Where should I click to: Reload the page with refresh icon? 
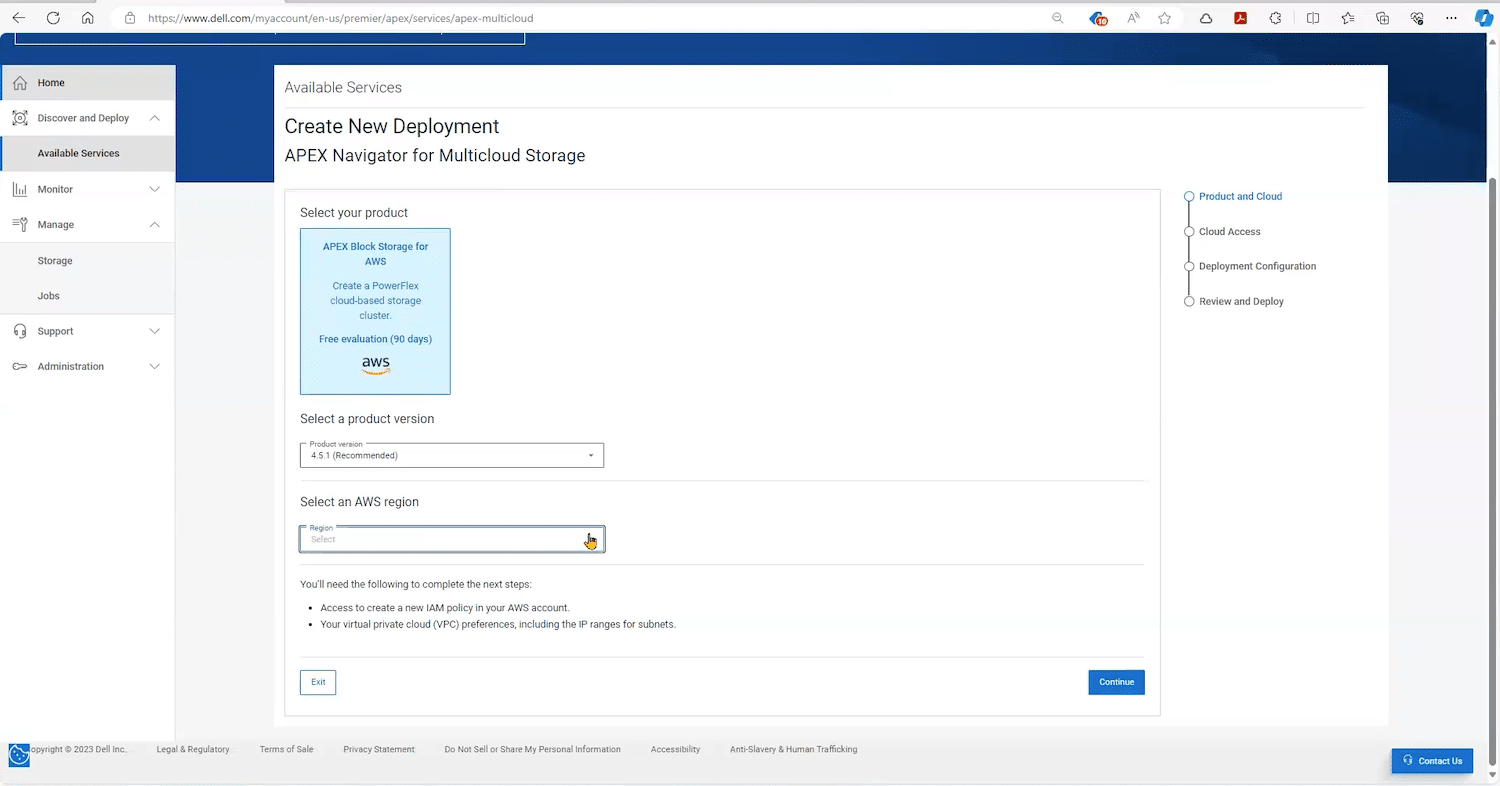[x=54, y=18]
